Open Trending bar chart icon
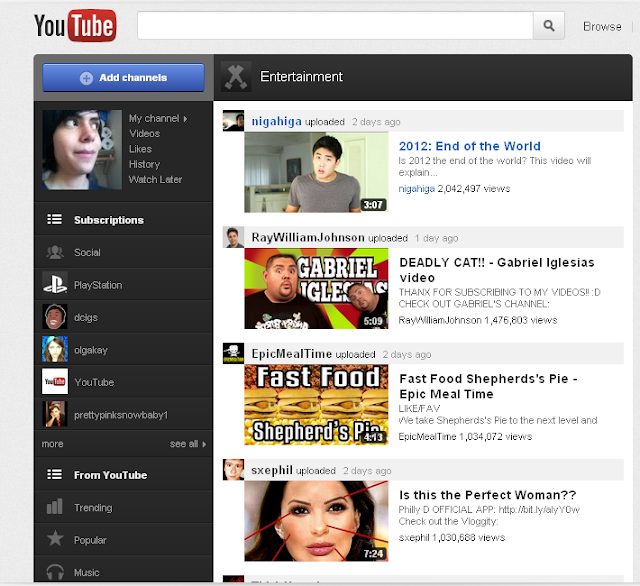This screenshot has height=586, width=640. coord(55,507)
